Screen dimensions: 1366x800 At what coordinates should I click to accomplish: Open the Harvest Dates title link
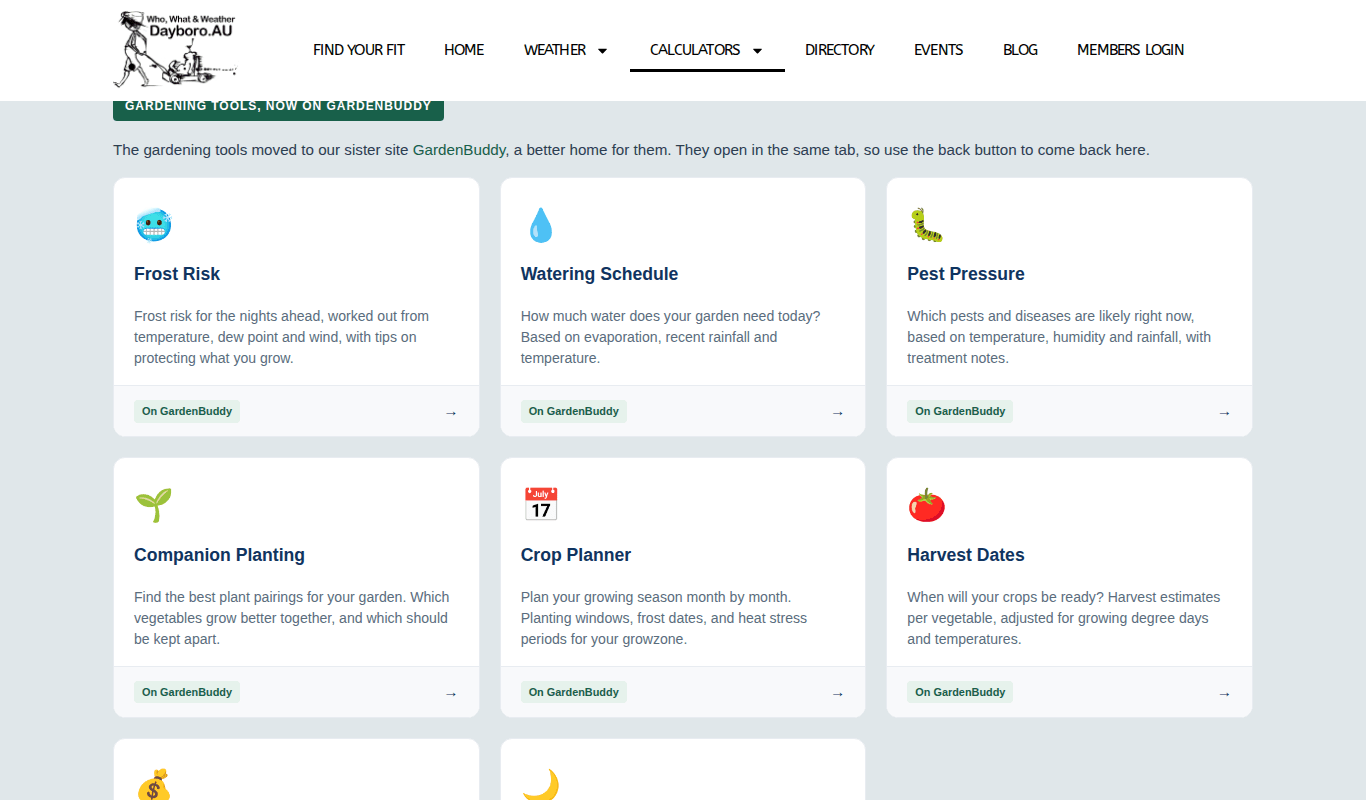click(x=966, y=555)
